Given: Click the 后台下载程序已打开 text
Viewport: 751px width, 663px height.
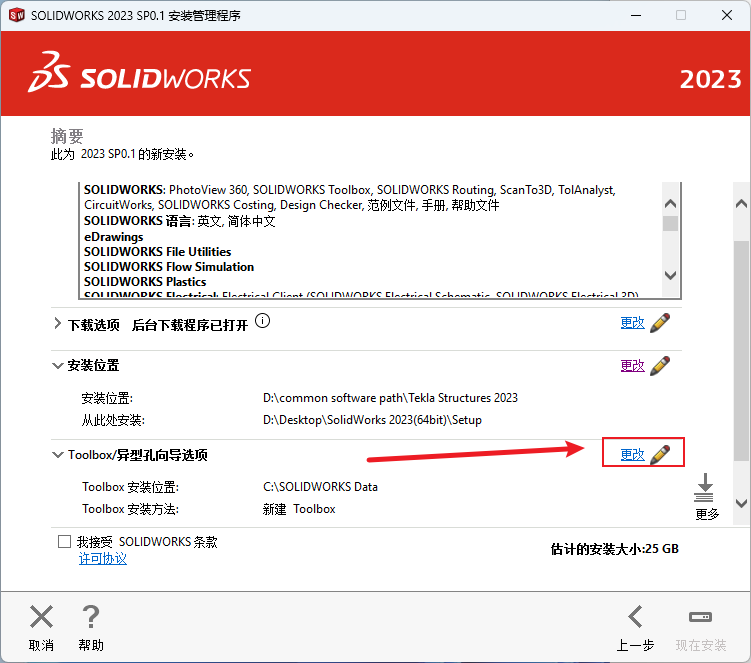Looking at the screenshot, I should tap(190, 325).
